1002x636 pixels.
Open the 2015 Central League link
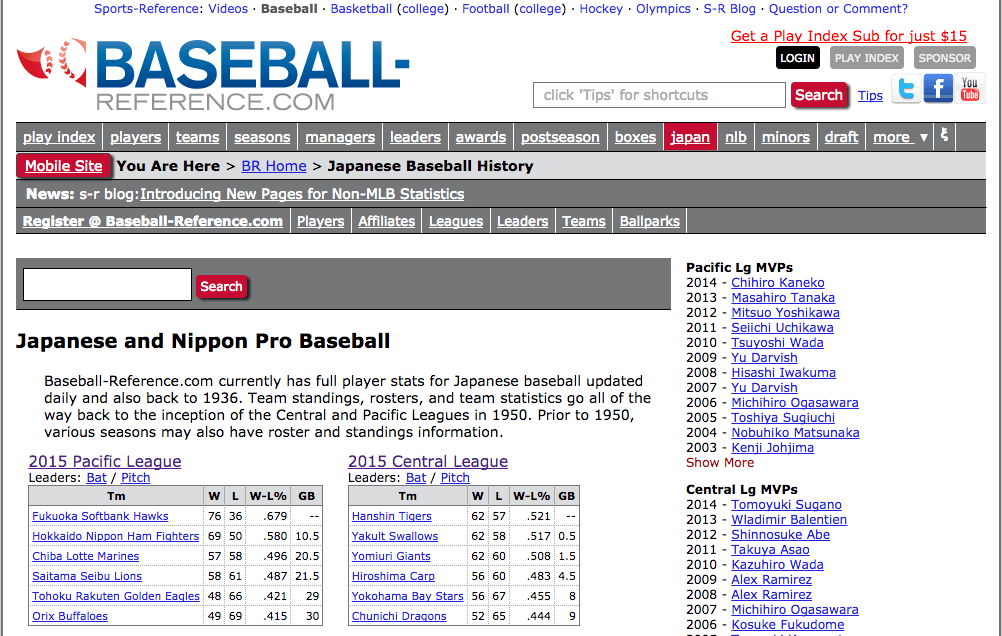pos(428,461)
